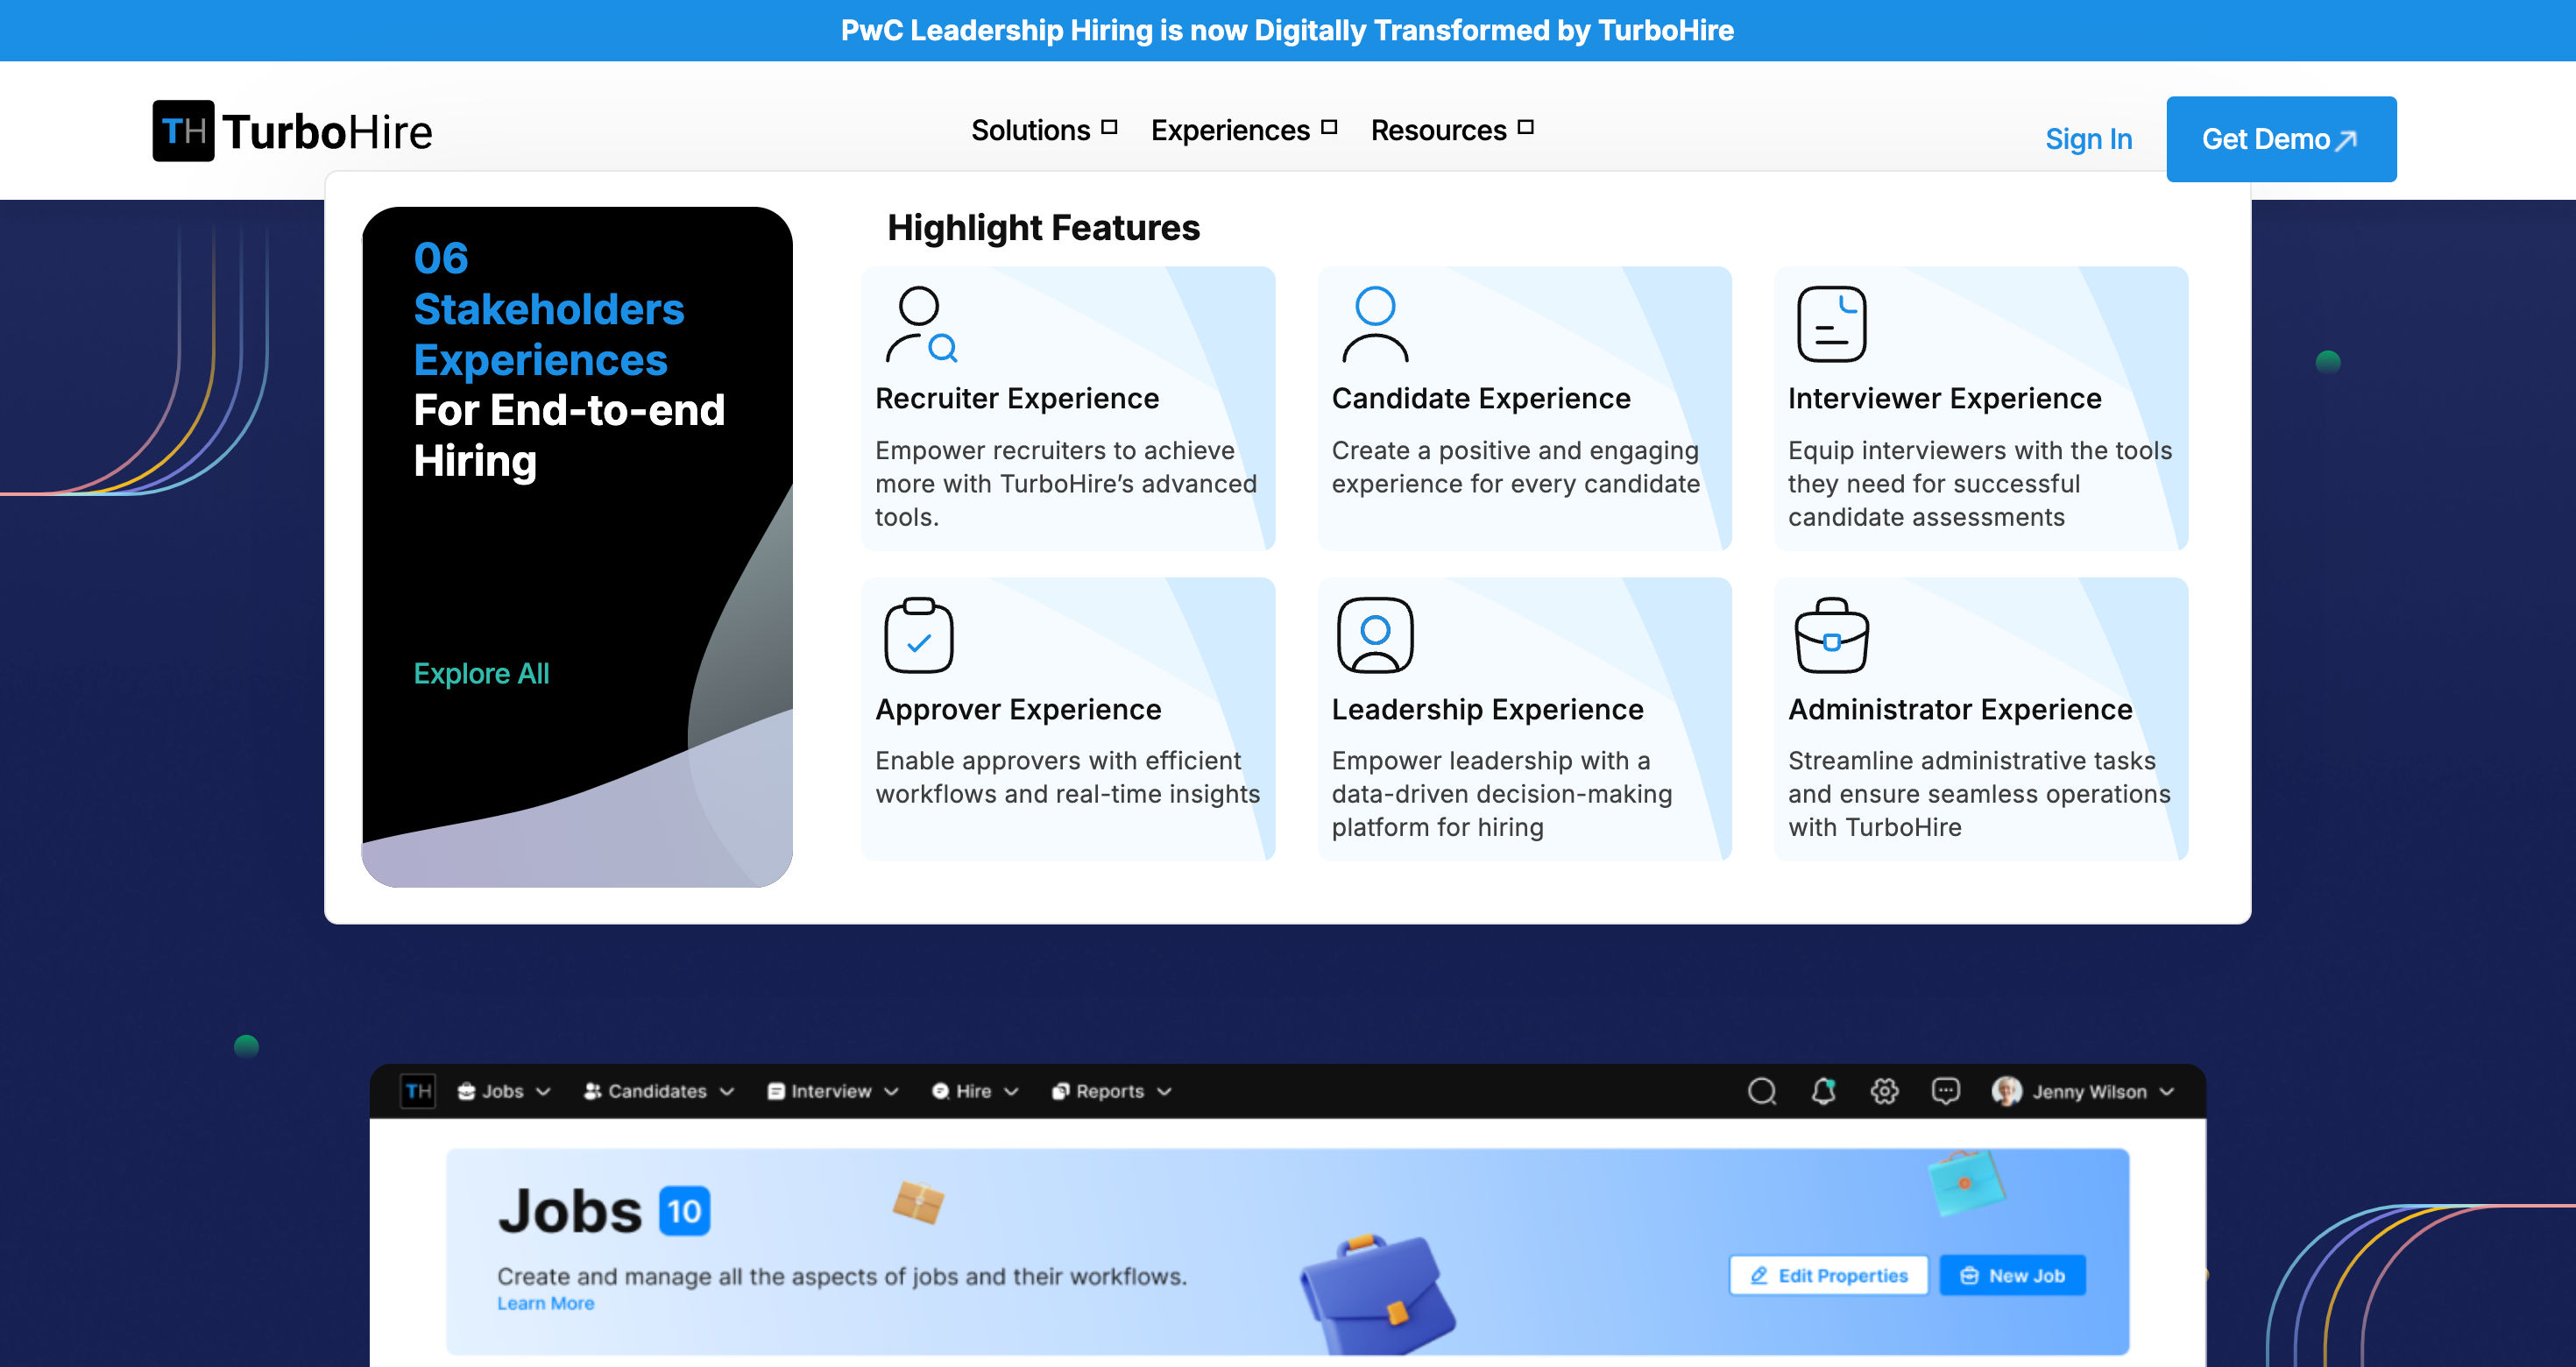Click the Approver Experience clipboard check icon

pyautogui.click(x=919, y=635)
